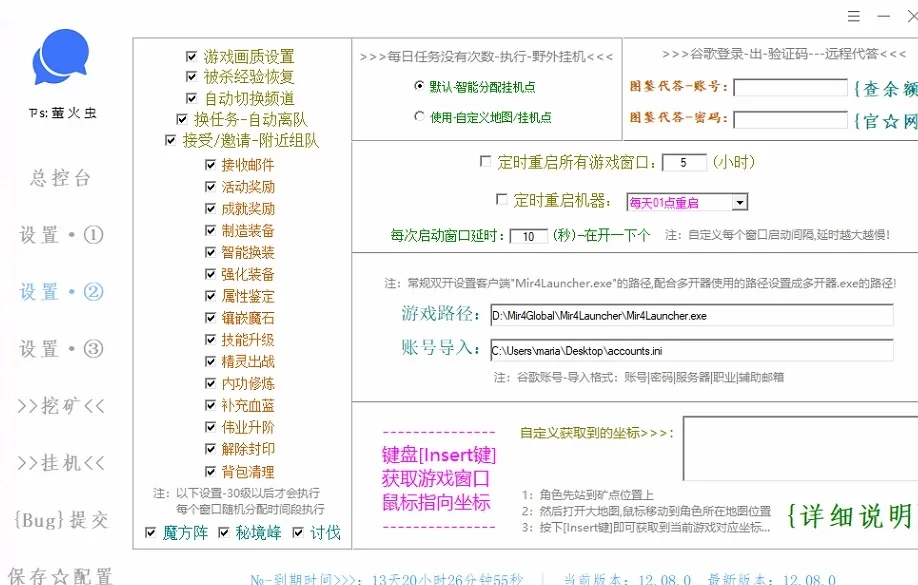This screenshot has width=918, height=585.
Task: Toggle 内功修炼 checkbox
Action: [211, 383]
